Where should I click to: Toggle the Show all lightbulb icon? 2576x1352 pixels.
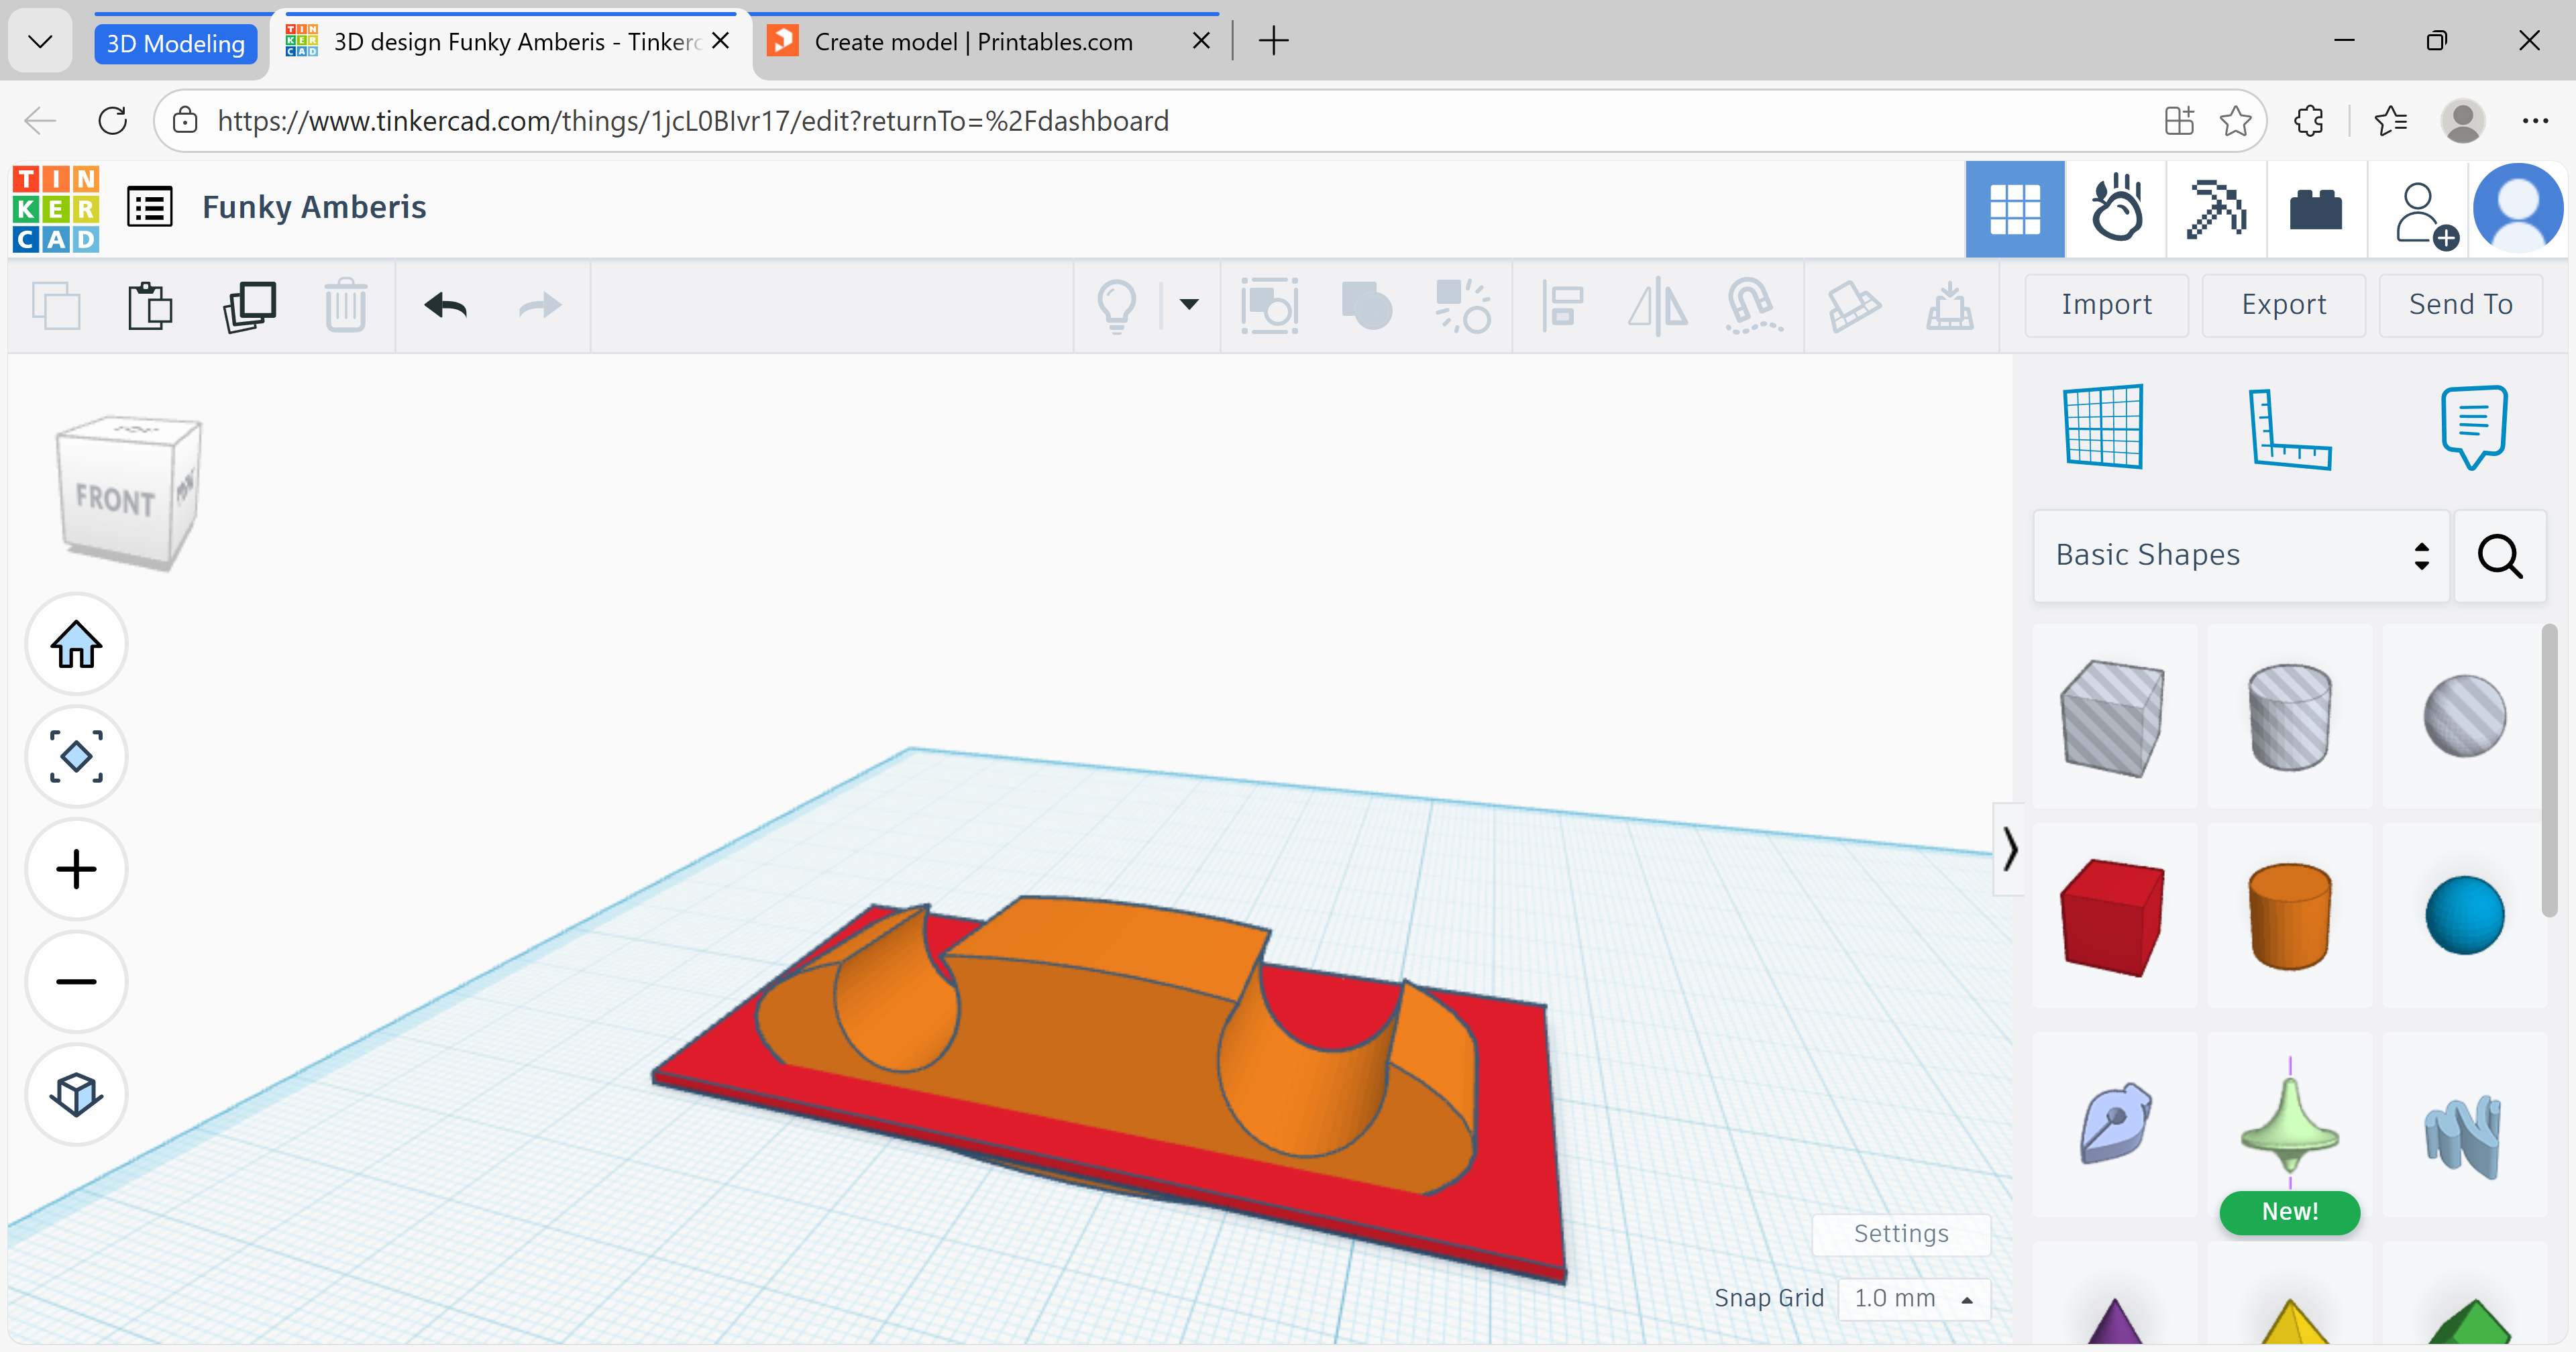point(1117,305)
